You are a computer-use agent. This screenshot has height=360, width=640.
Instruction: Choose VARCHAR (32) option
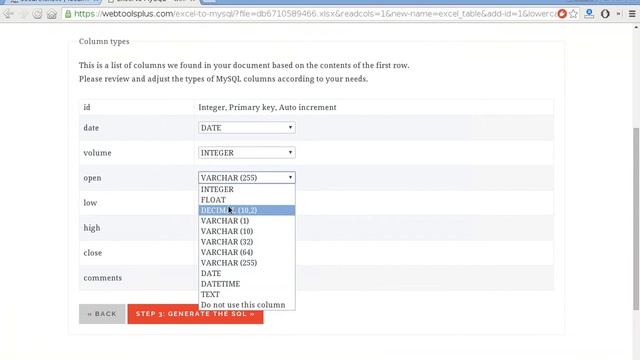[247, 242]
